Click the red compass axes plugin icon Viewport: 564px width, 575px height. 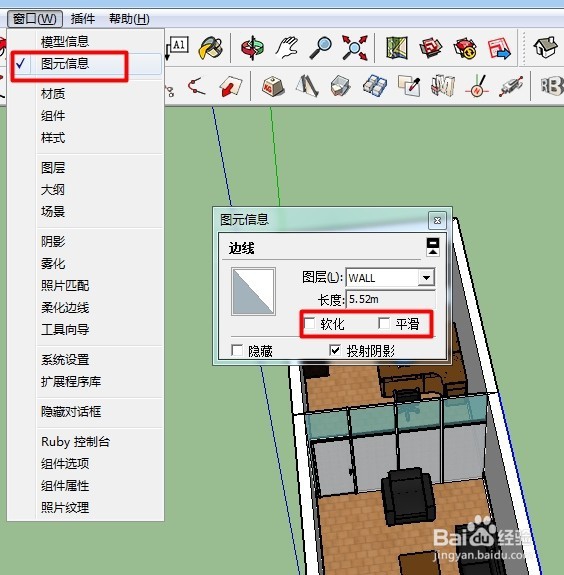[477, 87]
